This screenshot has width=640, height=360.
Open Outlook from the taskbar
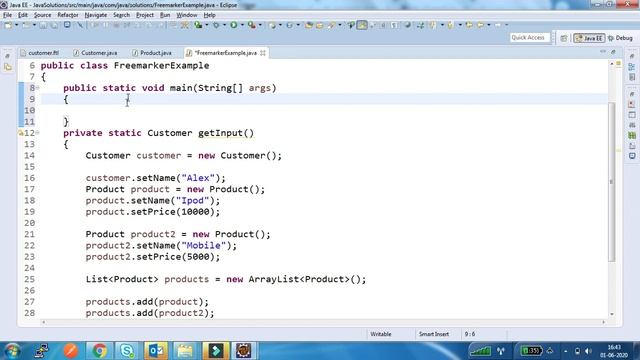point(156,351)
